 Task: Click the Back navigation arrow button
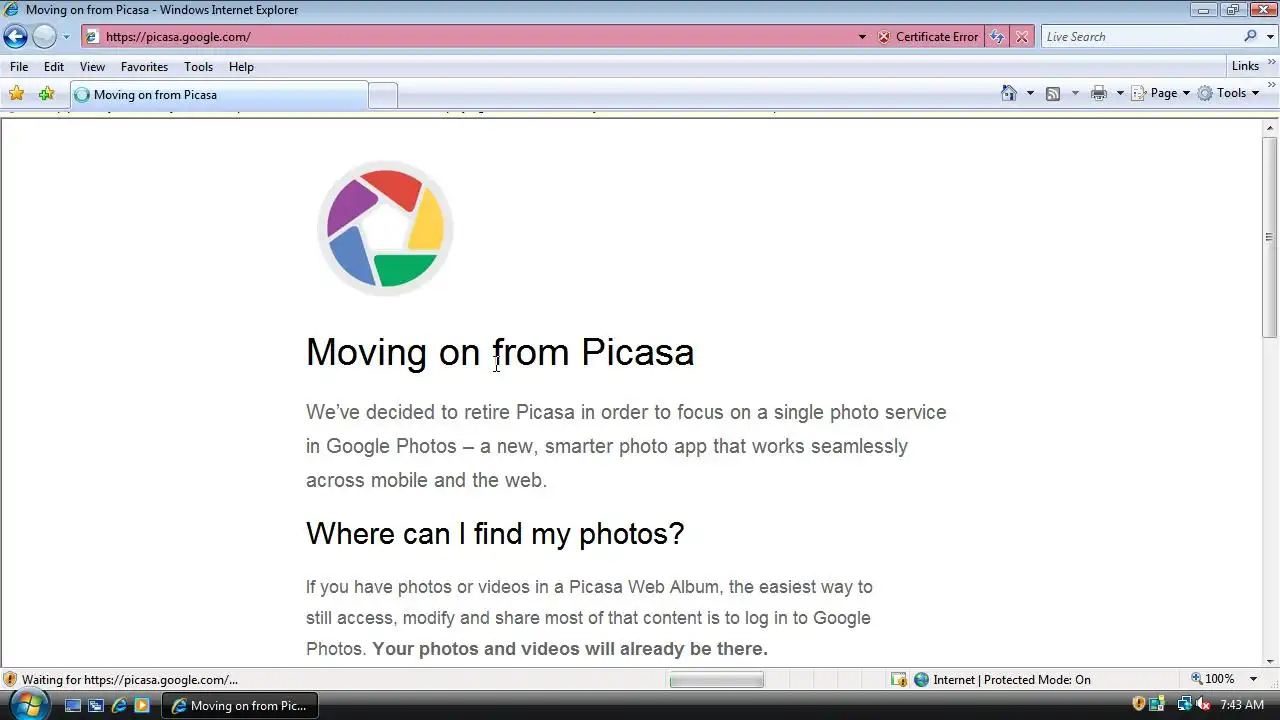click(x=15, y=37)
